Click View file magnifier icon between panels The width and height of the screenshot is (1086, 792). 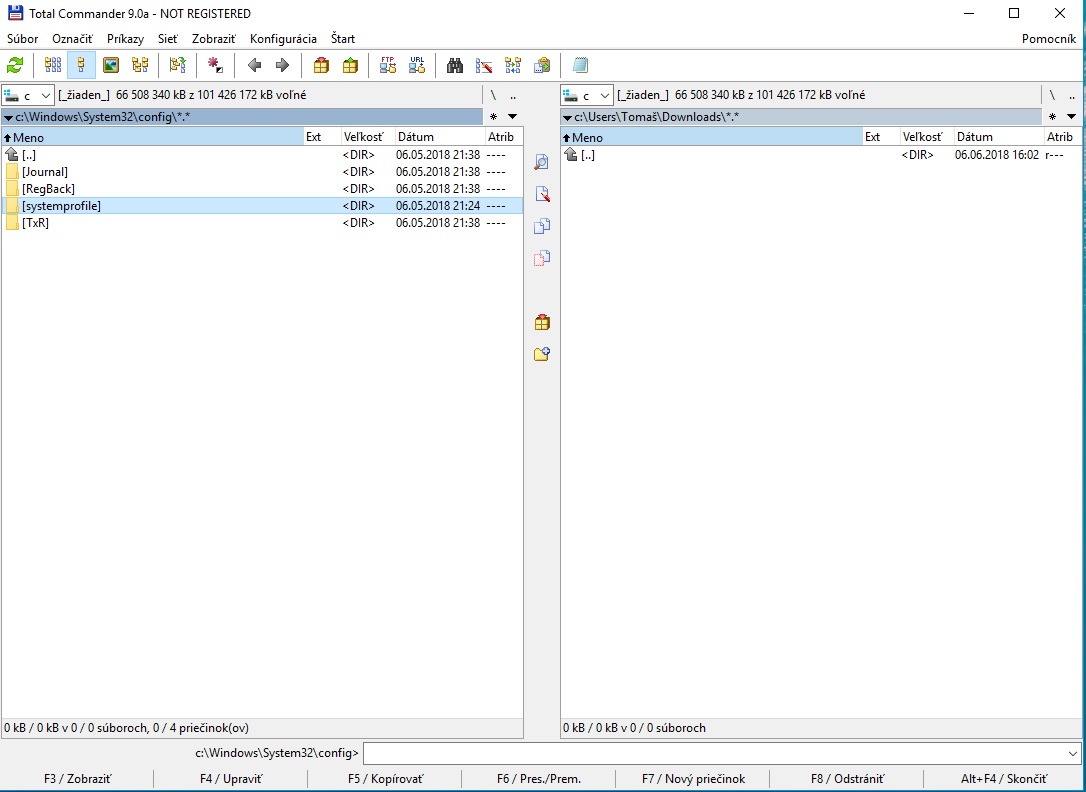tap(542, 162)
